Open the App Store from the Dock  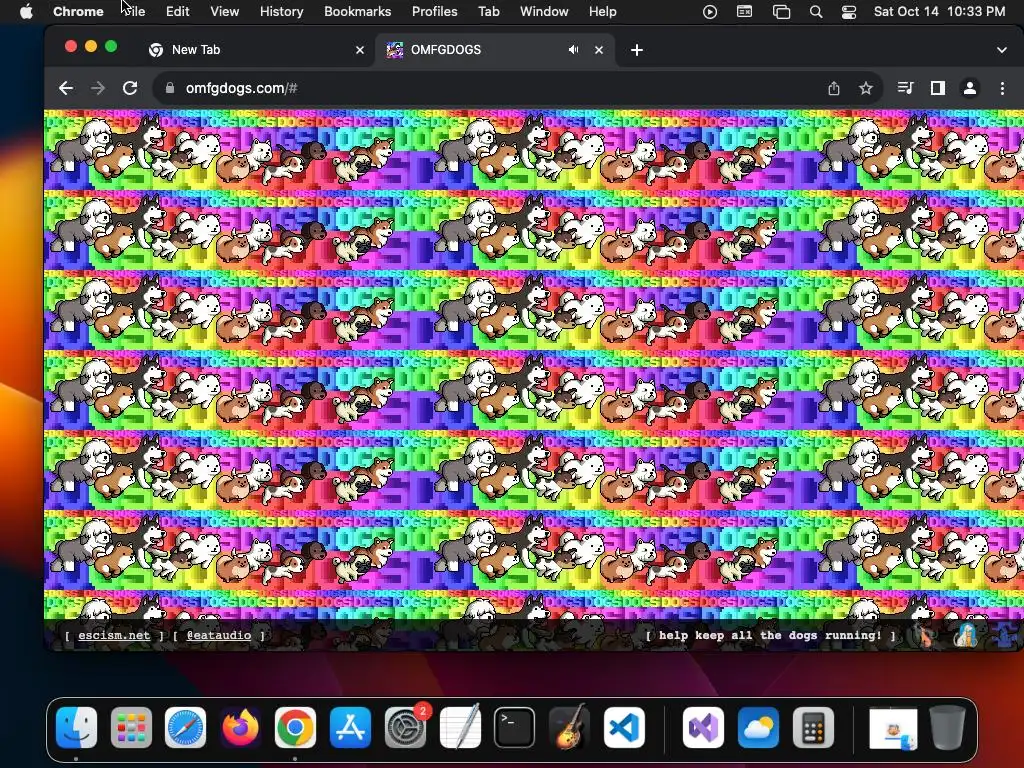point(350,728)
